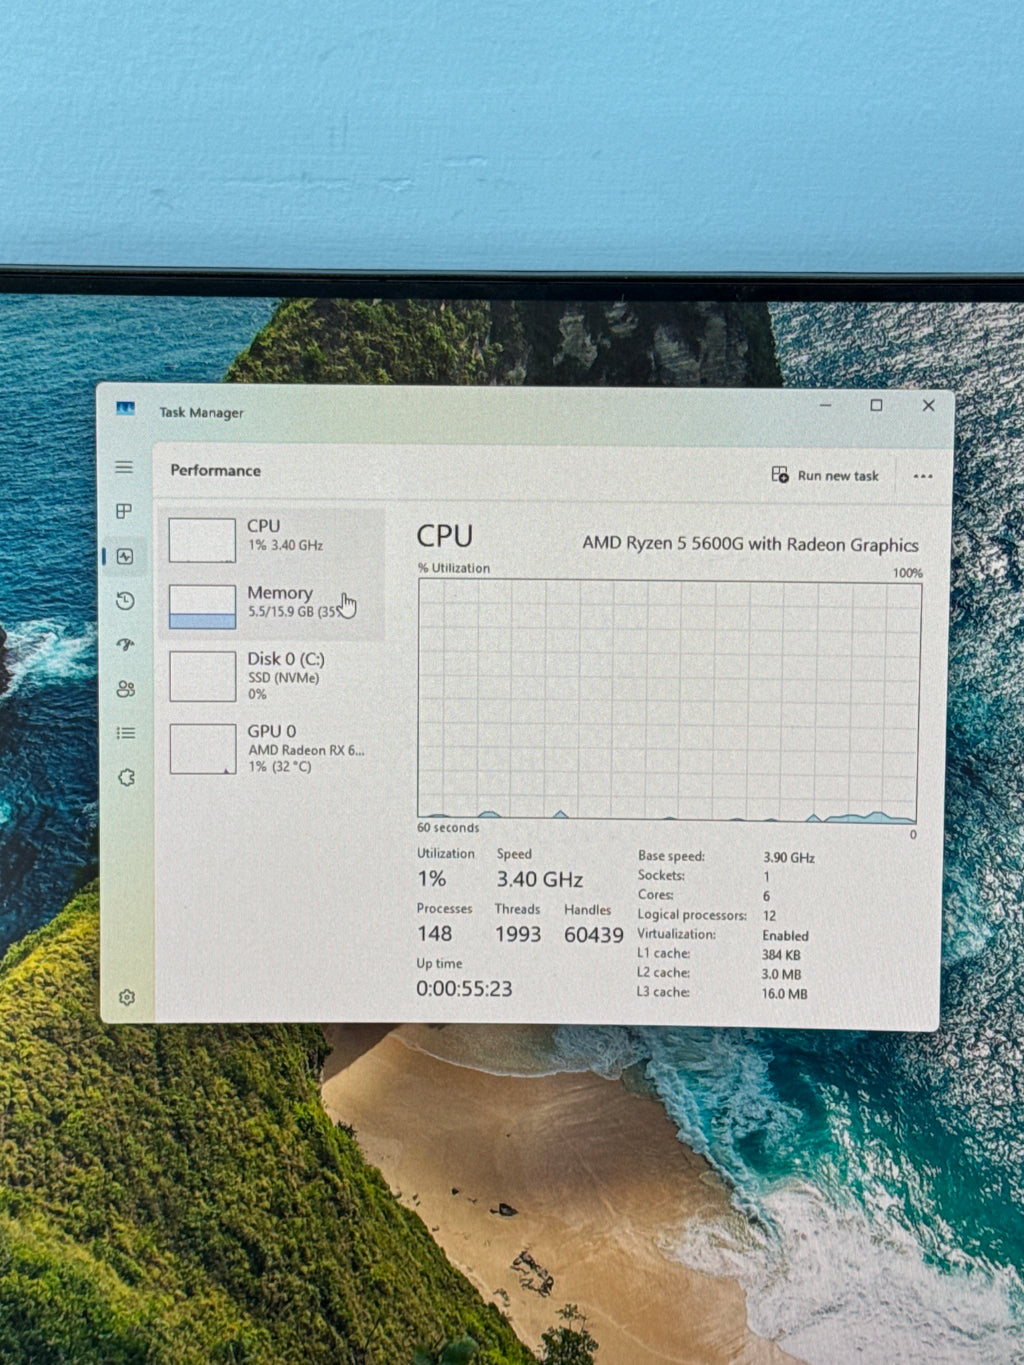Click the up time value 0:00:55:23
Image resolution: width=1024 pixels, height=1365 pixels.
(x=464, y=988)
